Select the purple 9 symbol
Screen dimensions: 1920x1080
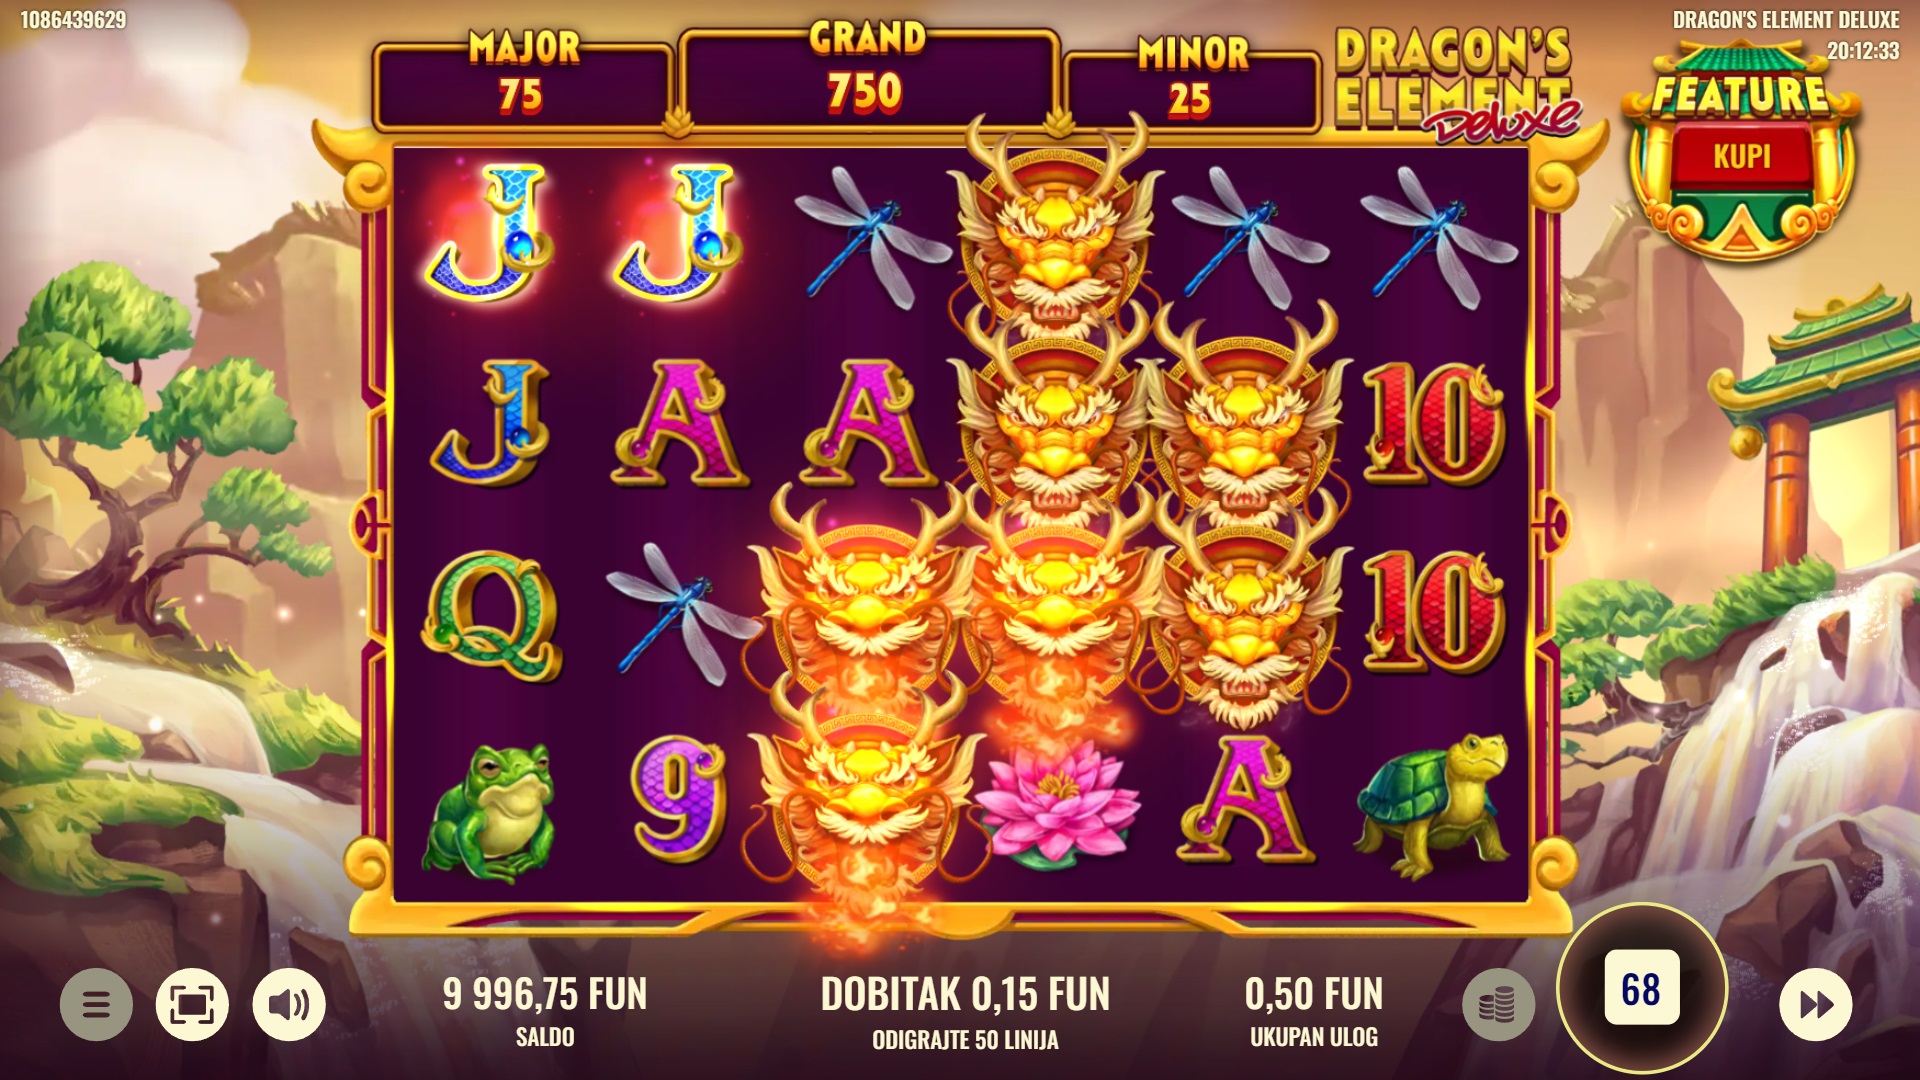pos(679,800)
